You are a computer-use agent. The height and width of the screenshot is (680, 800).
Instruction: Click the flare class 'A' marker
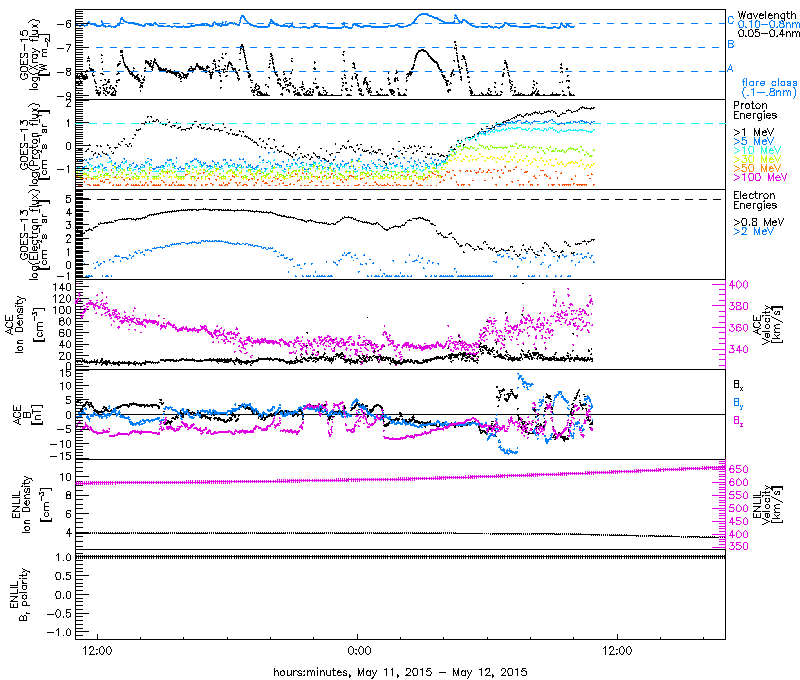click(730, 68)
